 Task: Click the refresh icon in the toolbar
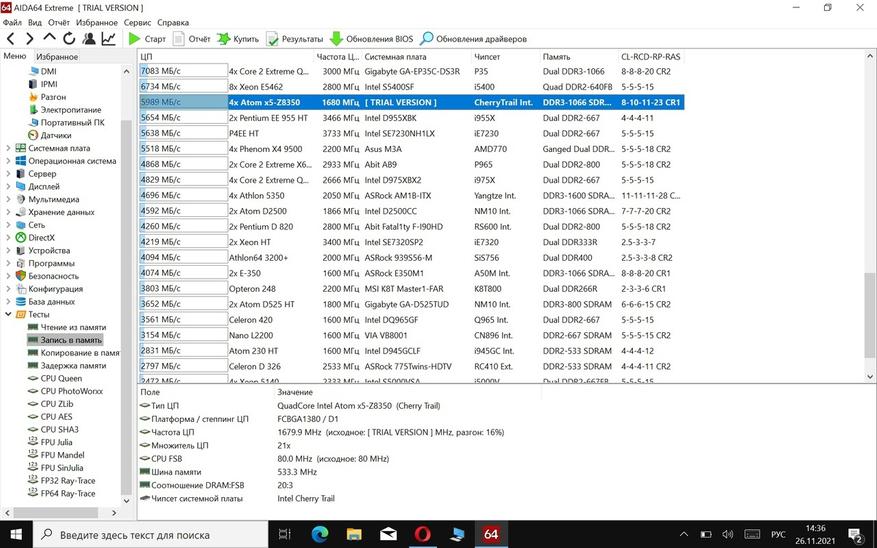click(x=69, y=39)
